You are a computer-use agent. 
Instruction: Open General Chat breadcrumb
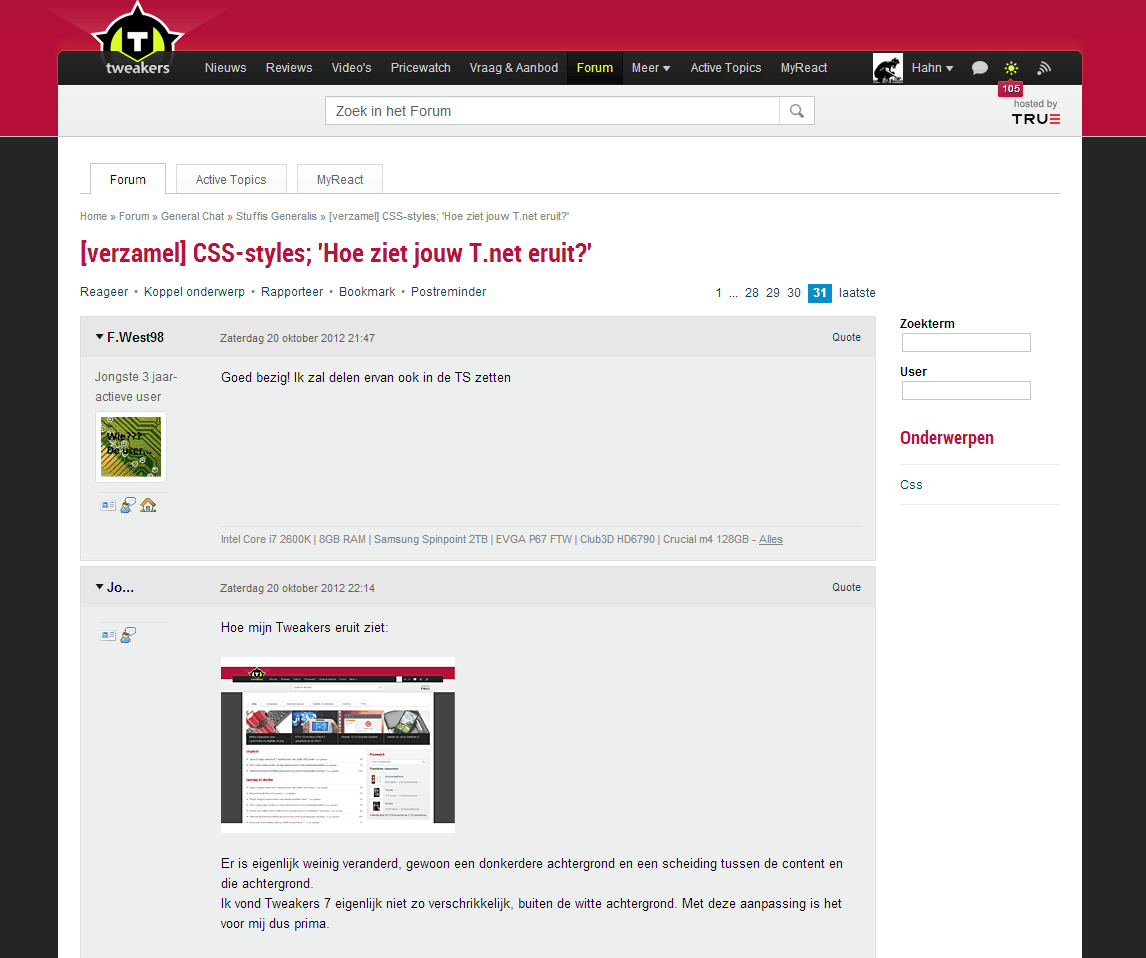[192, 216]
